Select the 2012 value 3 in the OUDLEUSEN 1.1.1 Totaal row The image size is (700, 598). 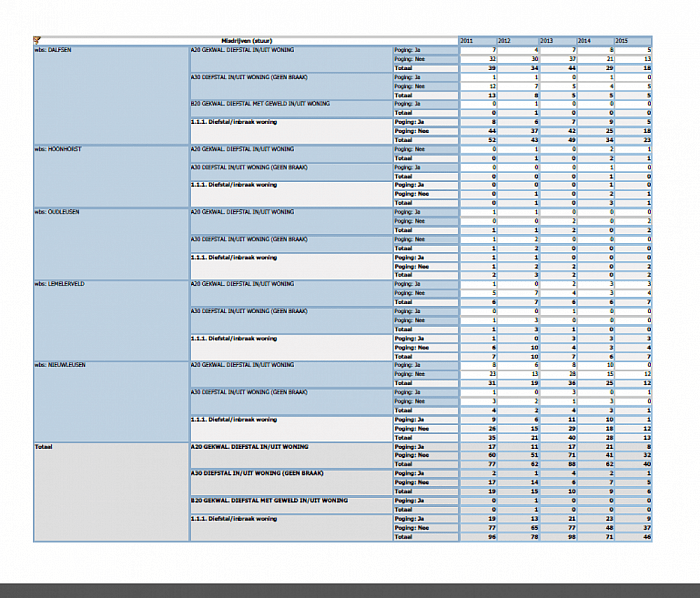tap(537, 275)
